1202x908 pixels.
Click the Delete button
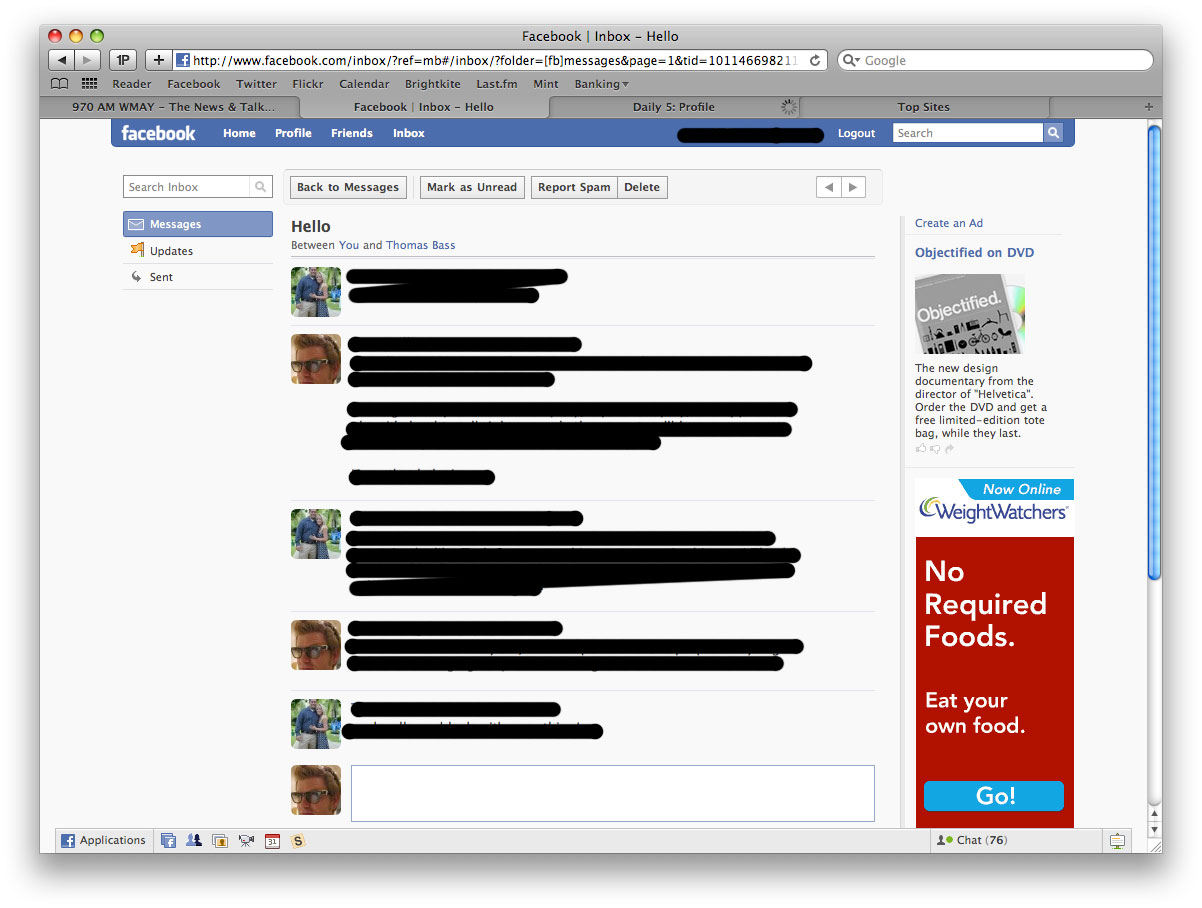click(x=642, y=187)
